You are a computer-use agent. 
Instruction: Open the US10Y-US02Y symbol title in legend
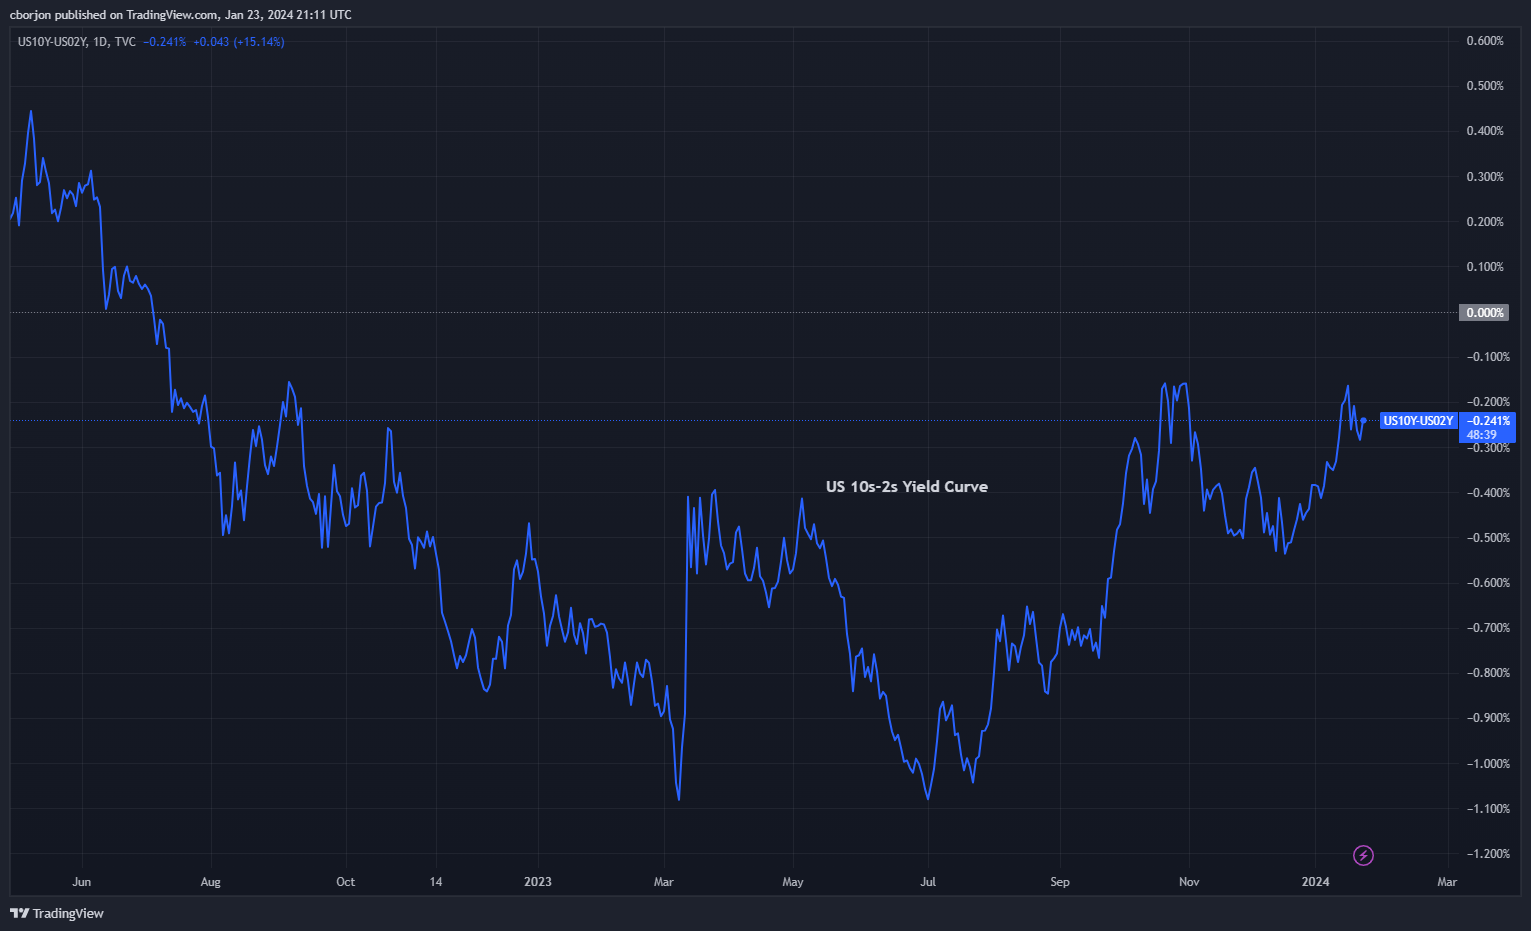pyautogui.click(x=52, y=42)
